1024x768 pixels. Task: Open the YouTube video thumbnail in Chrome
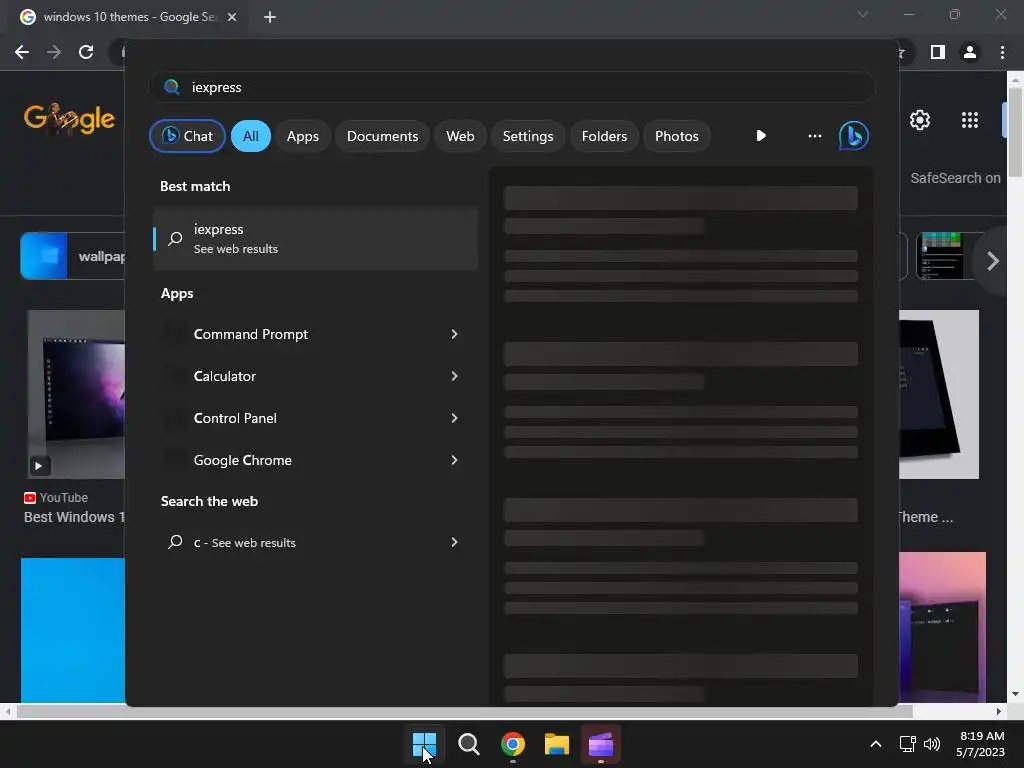76,394
